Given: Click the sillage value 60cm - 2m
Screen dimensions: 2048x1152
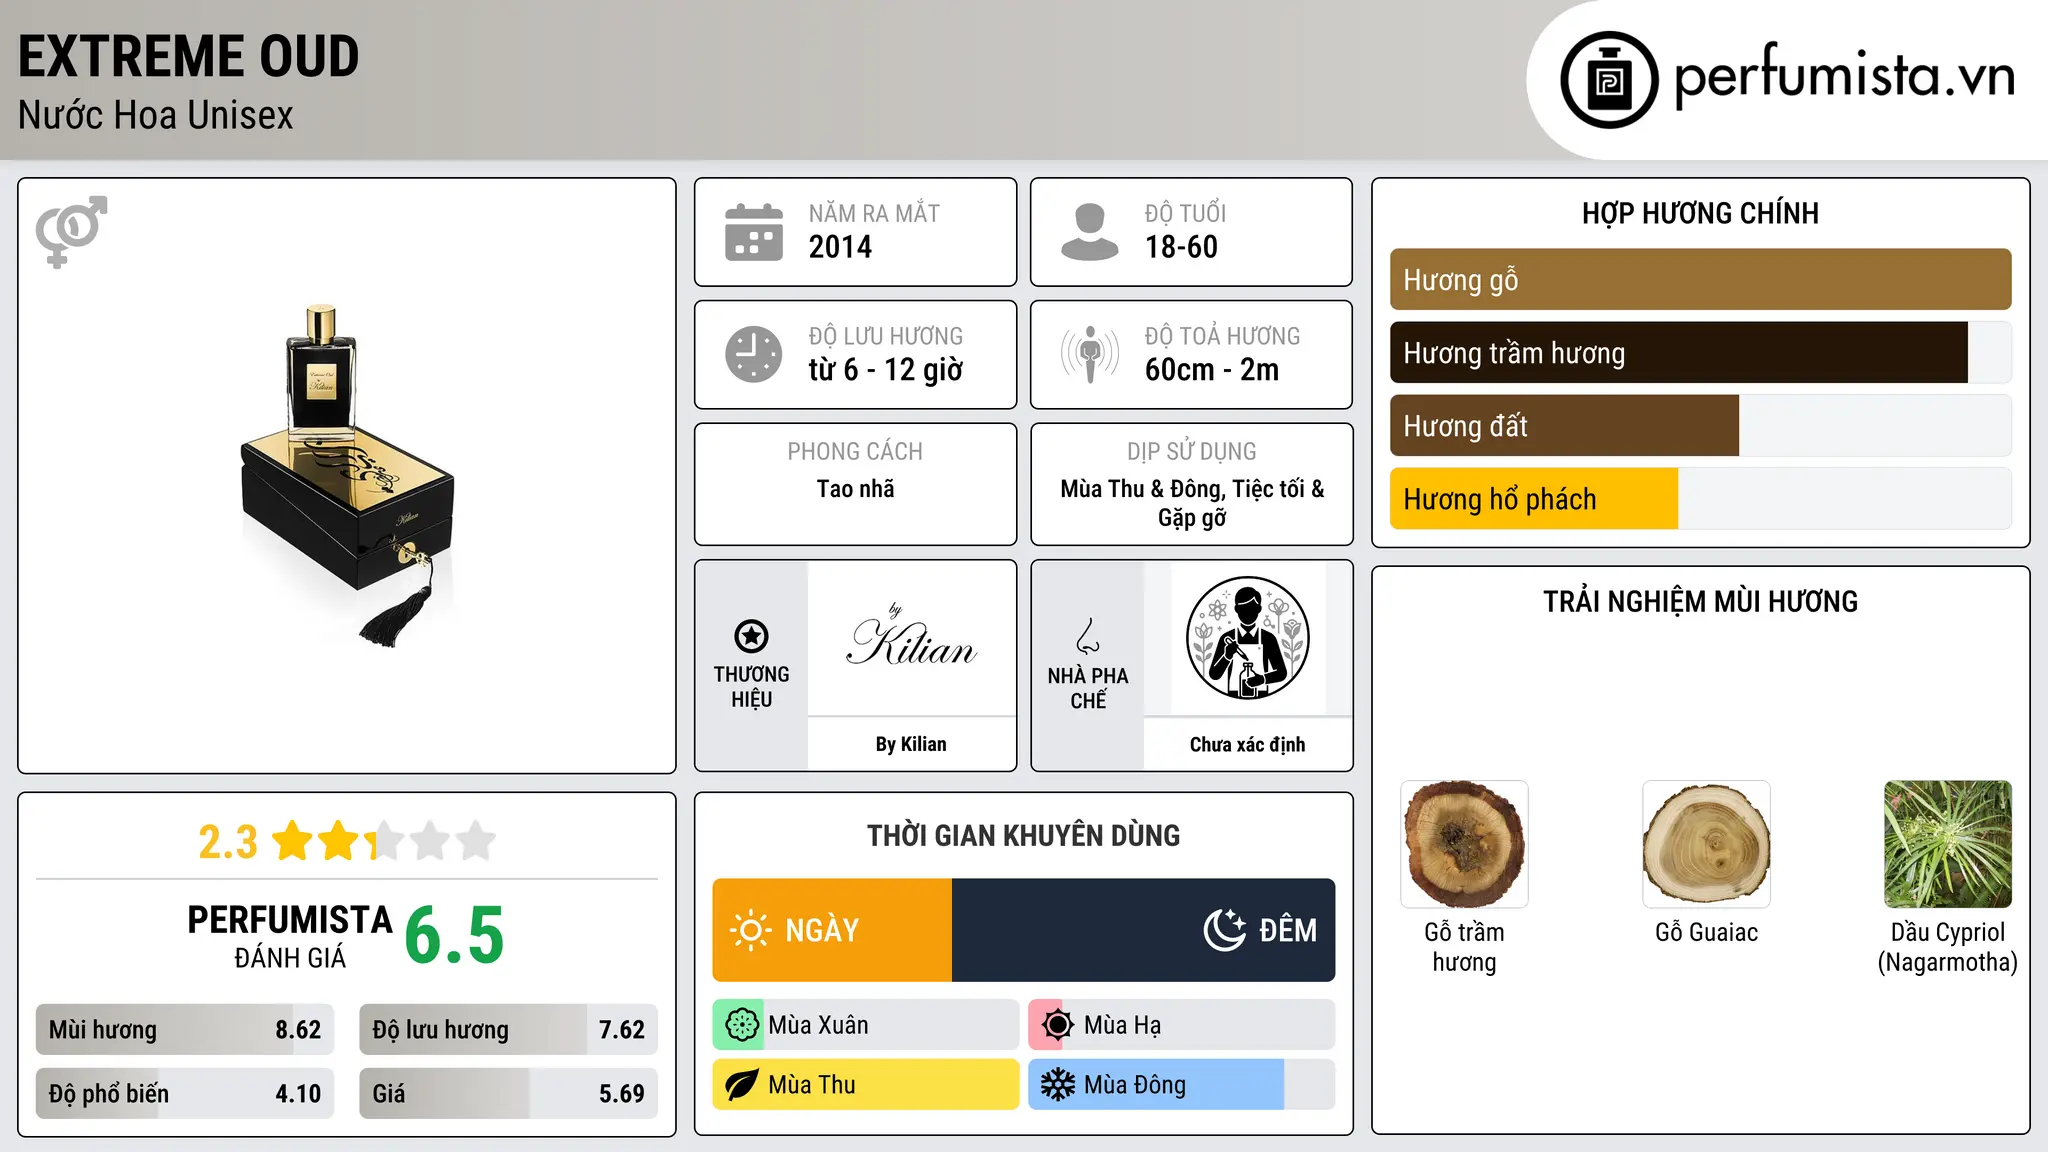Looking at the screenshot, I should pyautogui.click(x=1212, y=370).
